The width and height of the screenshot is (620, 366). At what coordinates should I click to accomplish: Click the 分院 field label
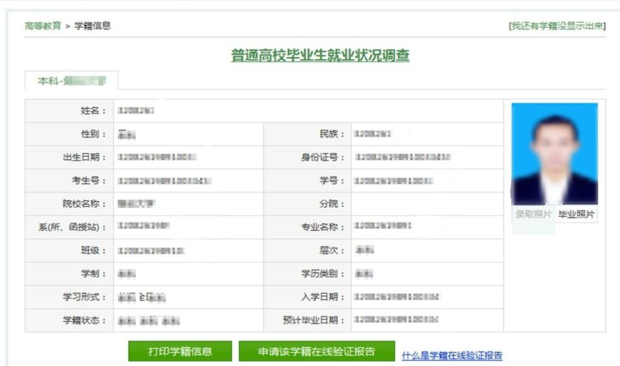click(332, 204)
